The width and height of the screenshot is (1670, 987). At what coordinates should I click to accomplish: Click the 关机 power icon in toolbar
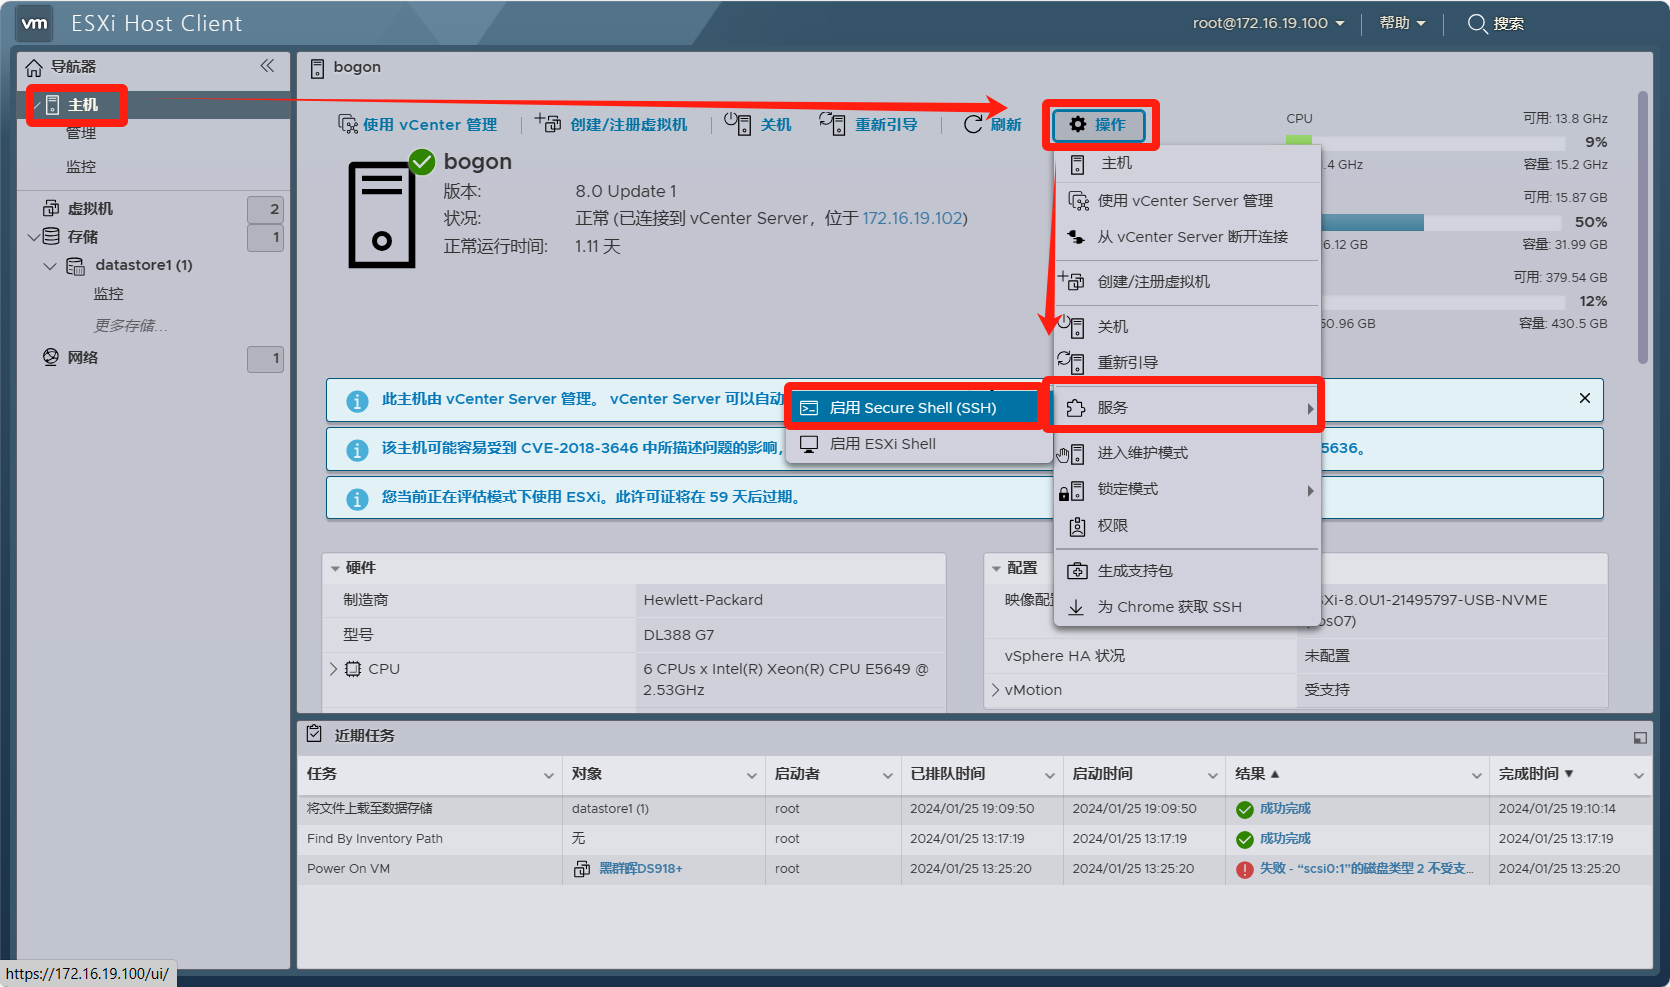(x=737, y=123)
